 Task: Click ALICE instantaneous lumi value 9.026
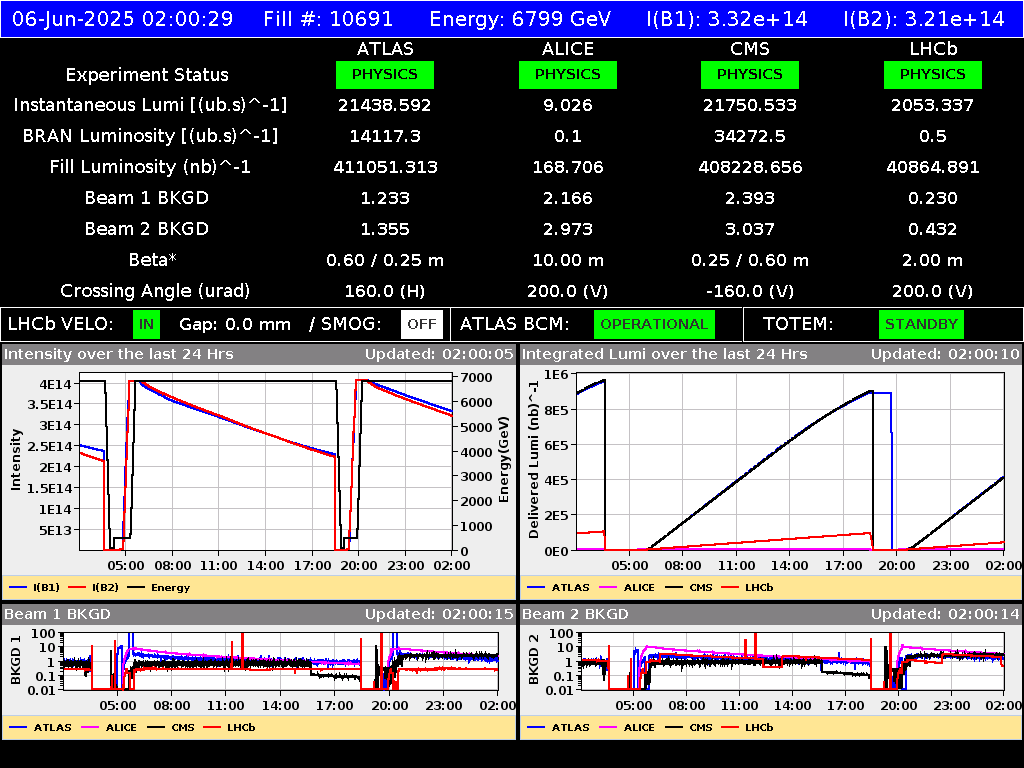568,105
